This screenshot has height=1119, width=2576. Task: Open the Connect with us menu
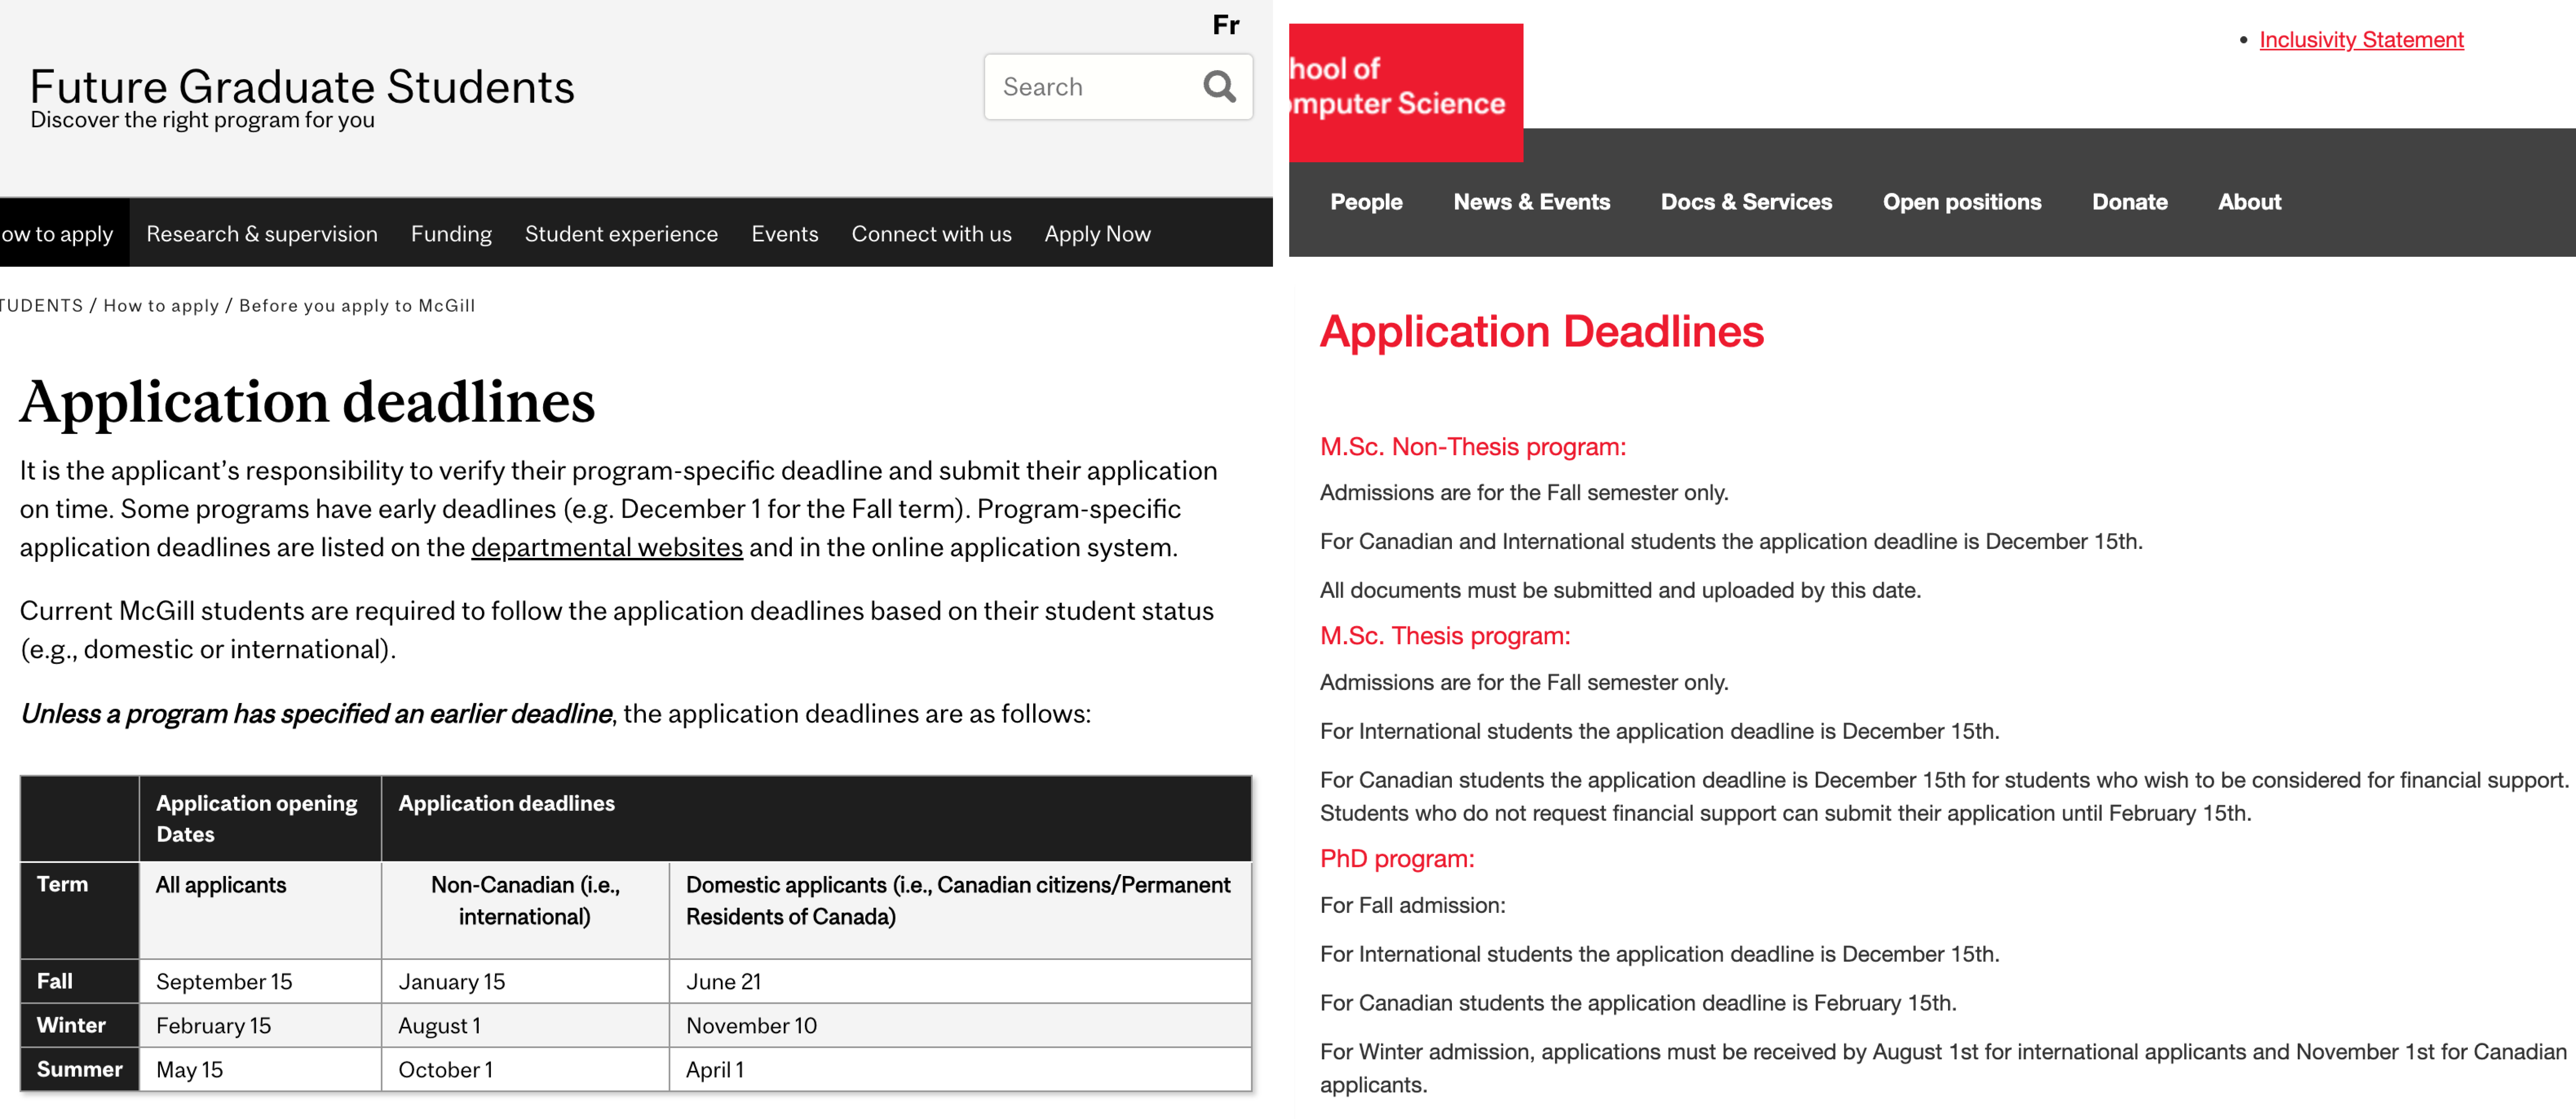931,234
